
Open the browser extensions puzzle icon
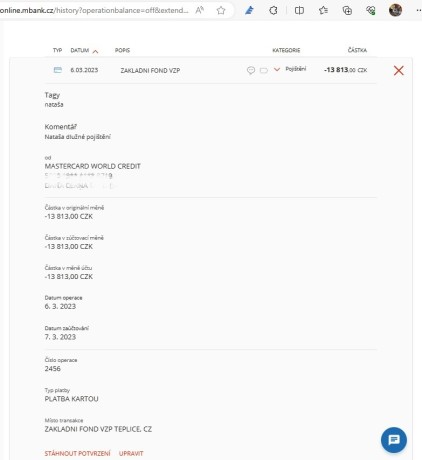pyautogui.click(x=273, y=10)
